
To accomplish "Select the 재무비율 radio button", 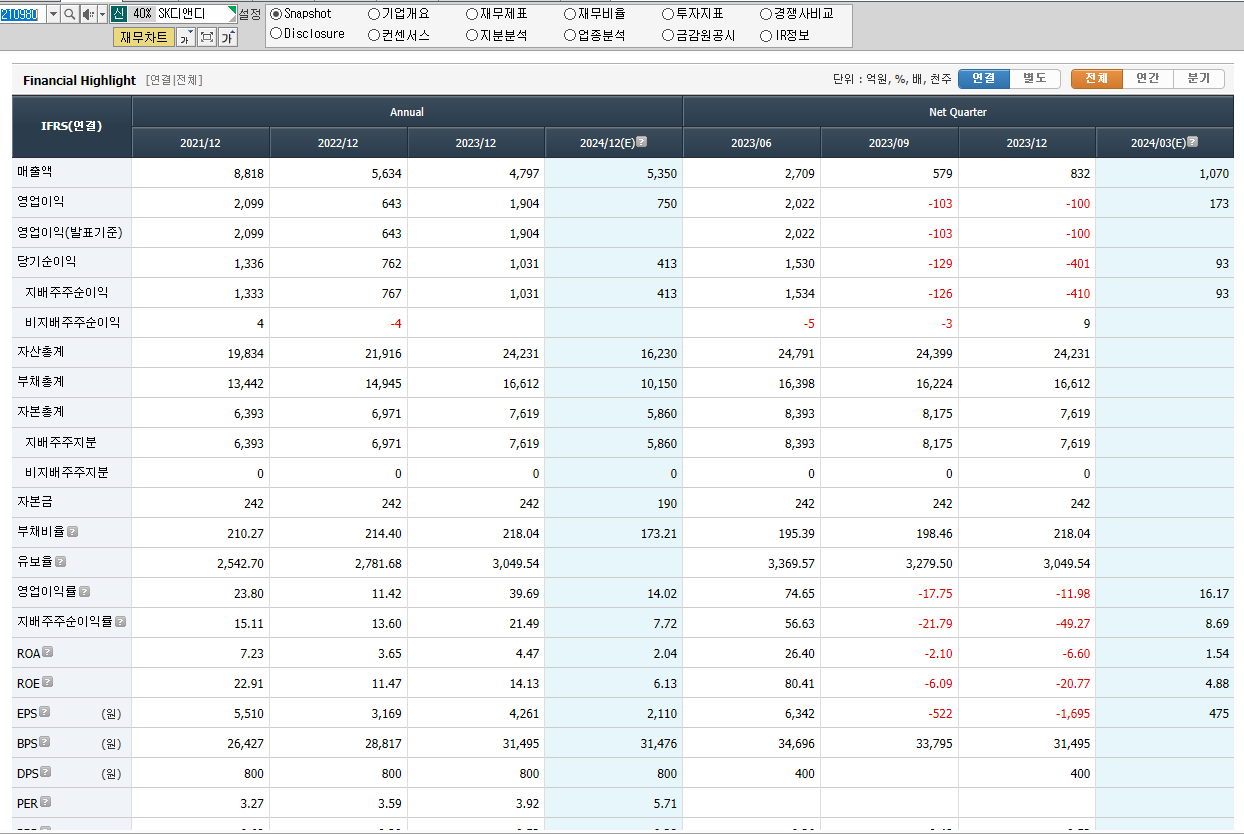I will [570, 14].
